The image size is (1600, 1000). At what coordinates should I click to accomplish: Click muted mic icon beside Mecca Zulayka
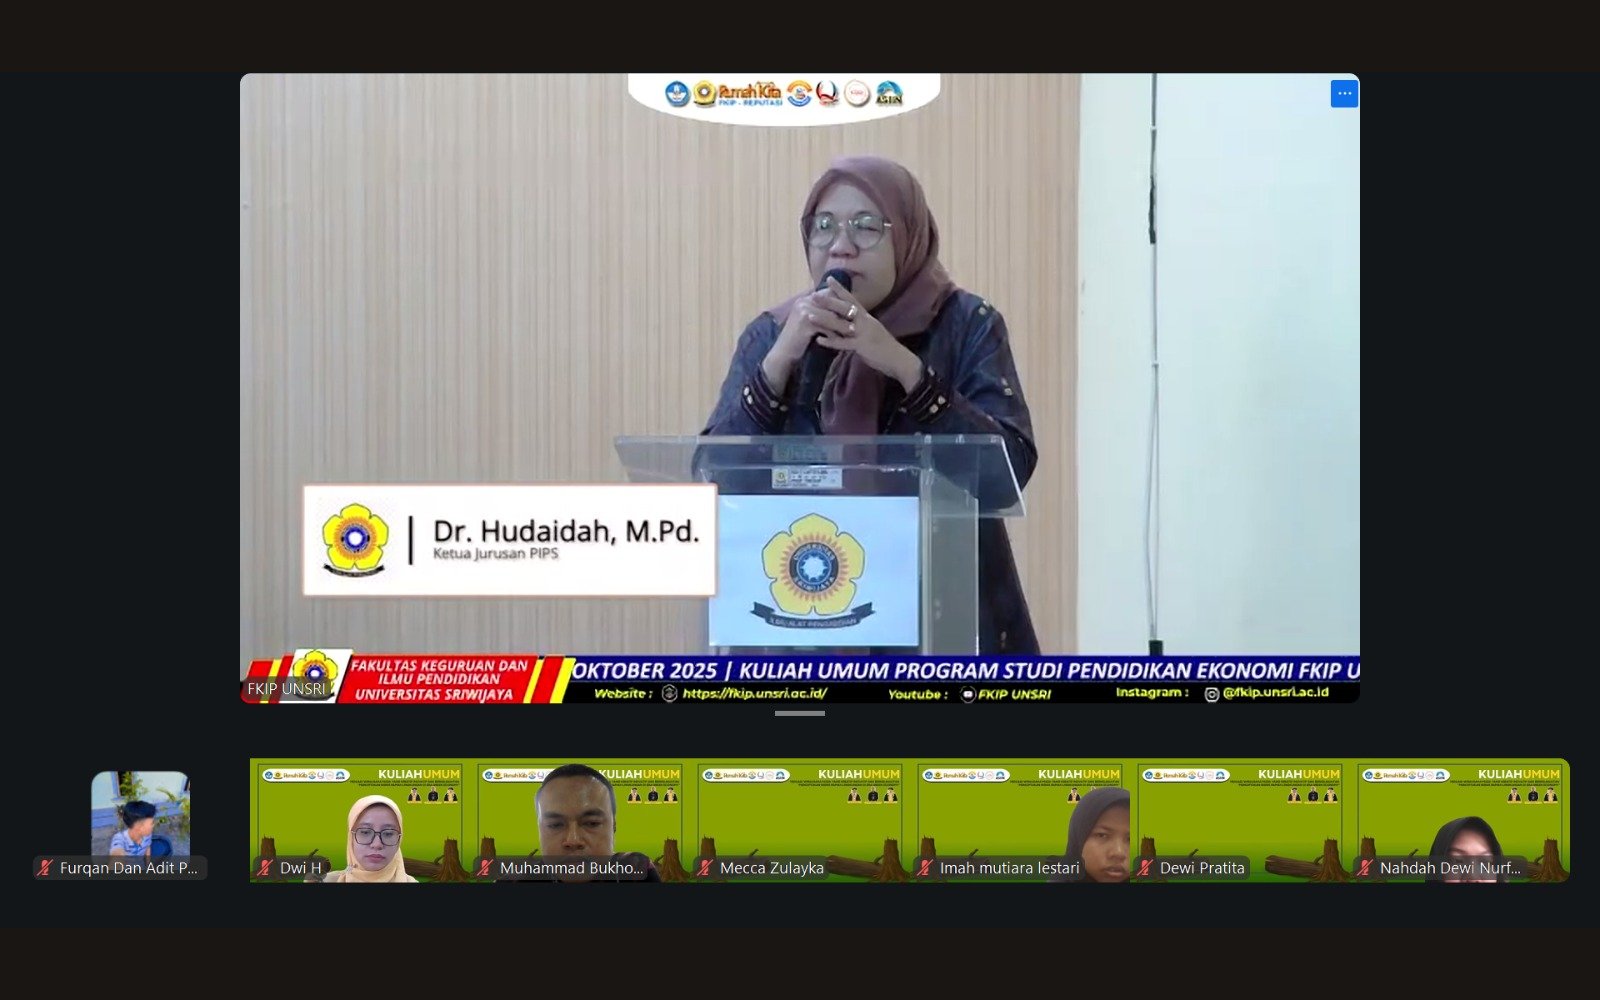pyautogui.click(x=705, y=868)
